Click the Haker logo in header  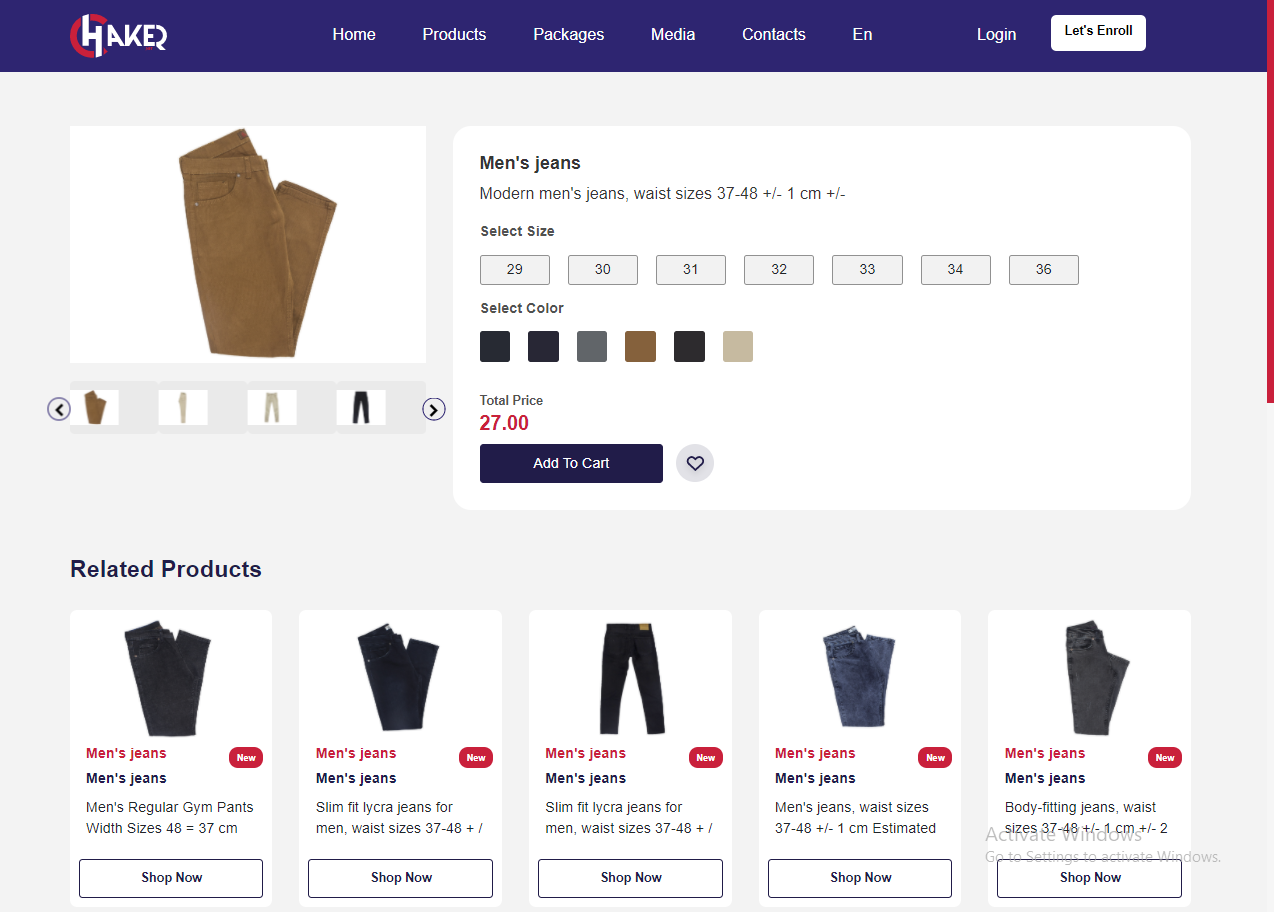tap(119, 35)
